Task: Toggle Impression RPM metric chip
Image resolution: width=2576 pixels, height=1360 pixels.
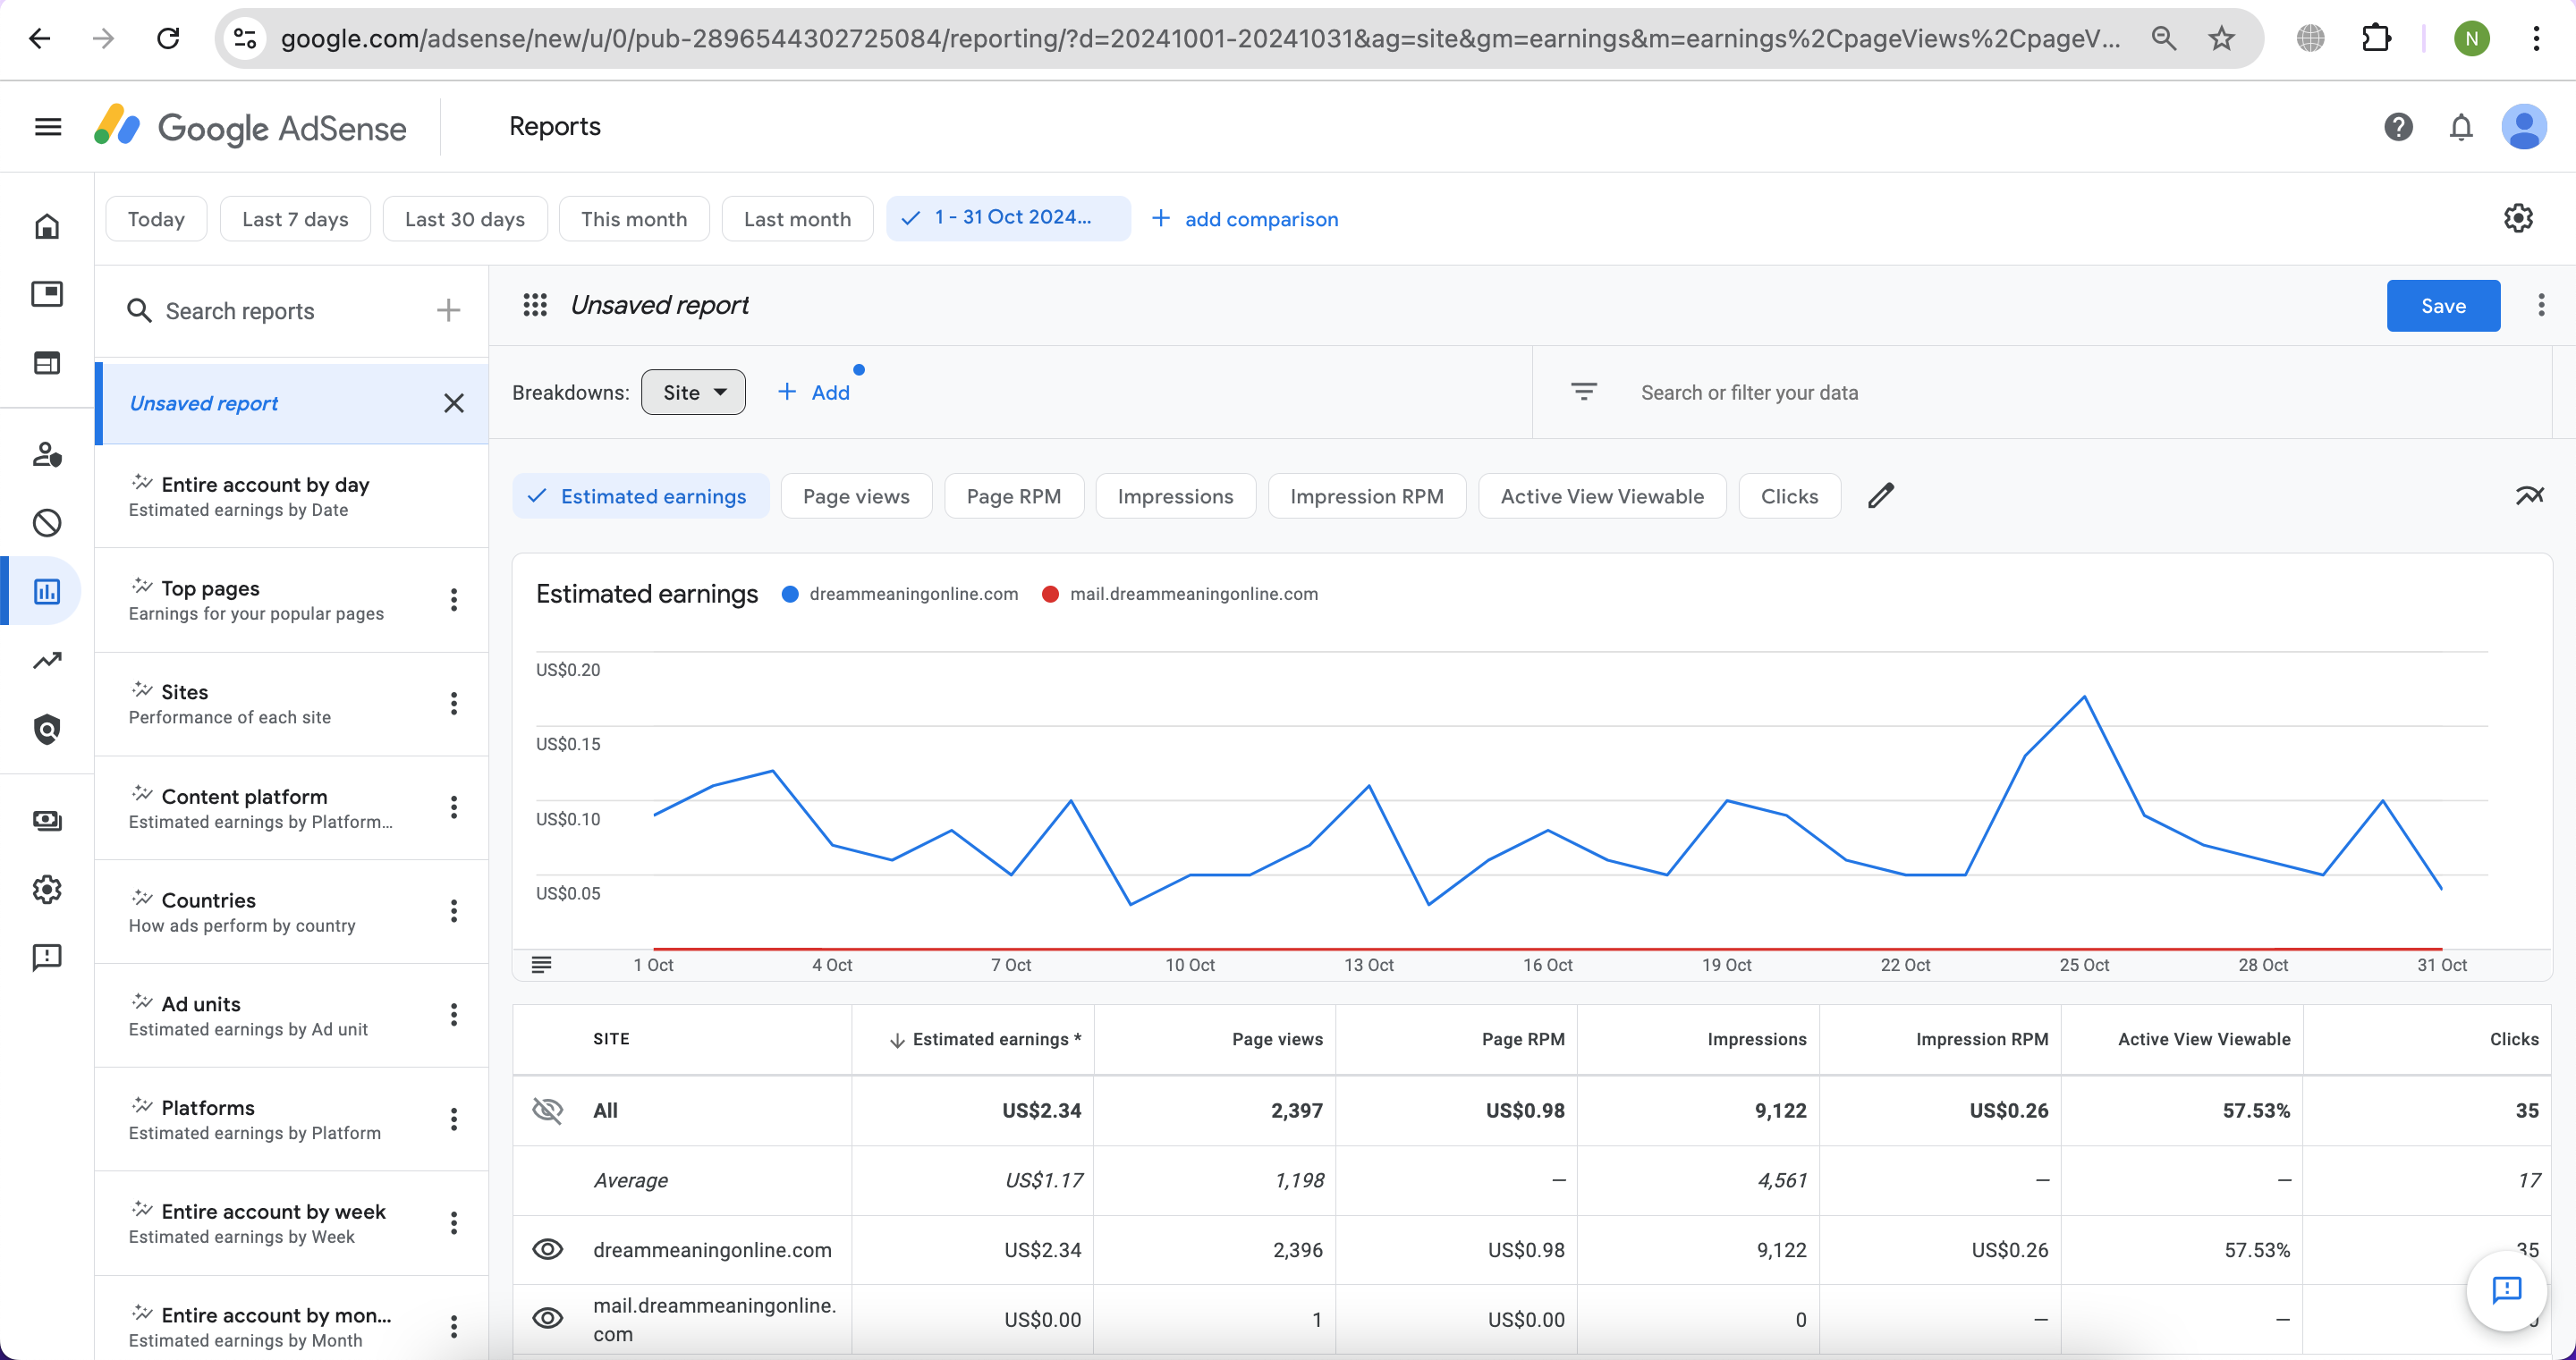Action: [x=1366, y=496]
